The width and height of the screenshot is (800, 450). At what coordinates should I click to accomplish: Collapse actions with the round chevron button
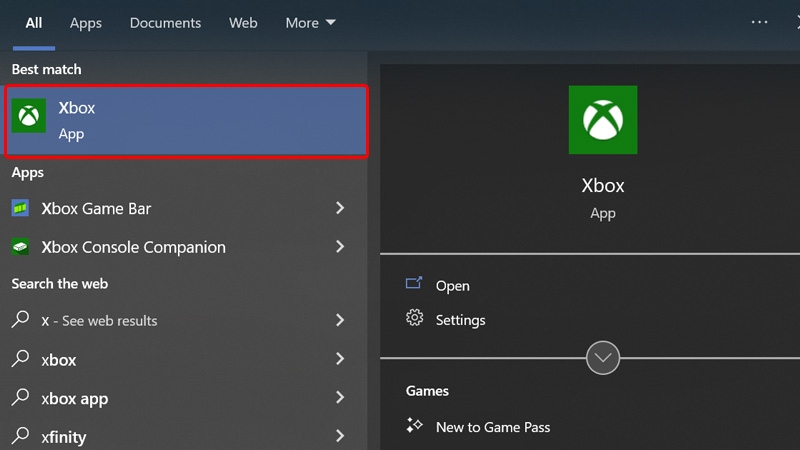coord(603,358)
